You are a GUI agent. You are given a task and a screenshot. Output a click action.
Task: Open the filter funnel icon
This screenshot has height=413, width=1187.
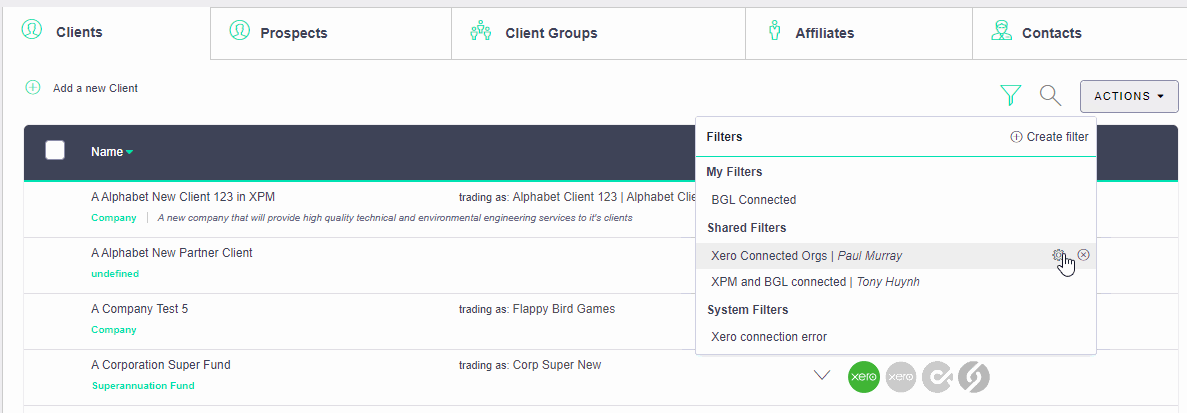click(1011, 95)
